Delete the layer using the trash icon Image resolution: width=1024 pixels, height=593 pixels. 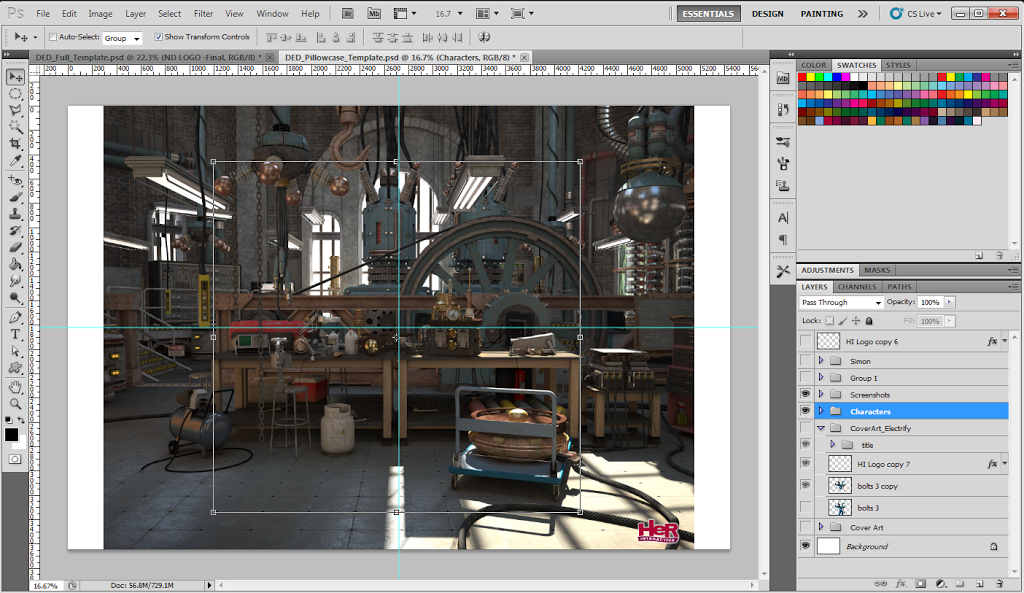tap(999, 583)
